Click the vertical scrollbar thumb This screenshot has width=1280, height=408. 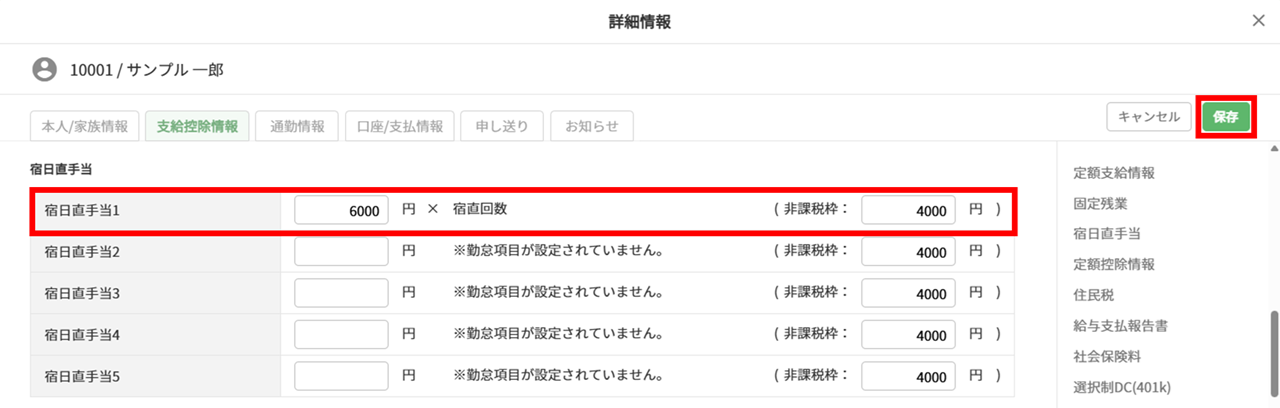[x=1274, y=355]
